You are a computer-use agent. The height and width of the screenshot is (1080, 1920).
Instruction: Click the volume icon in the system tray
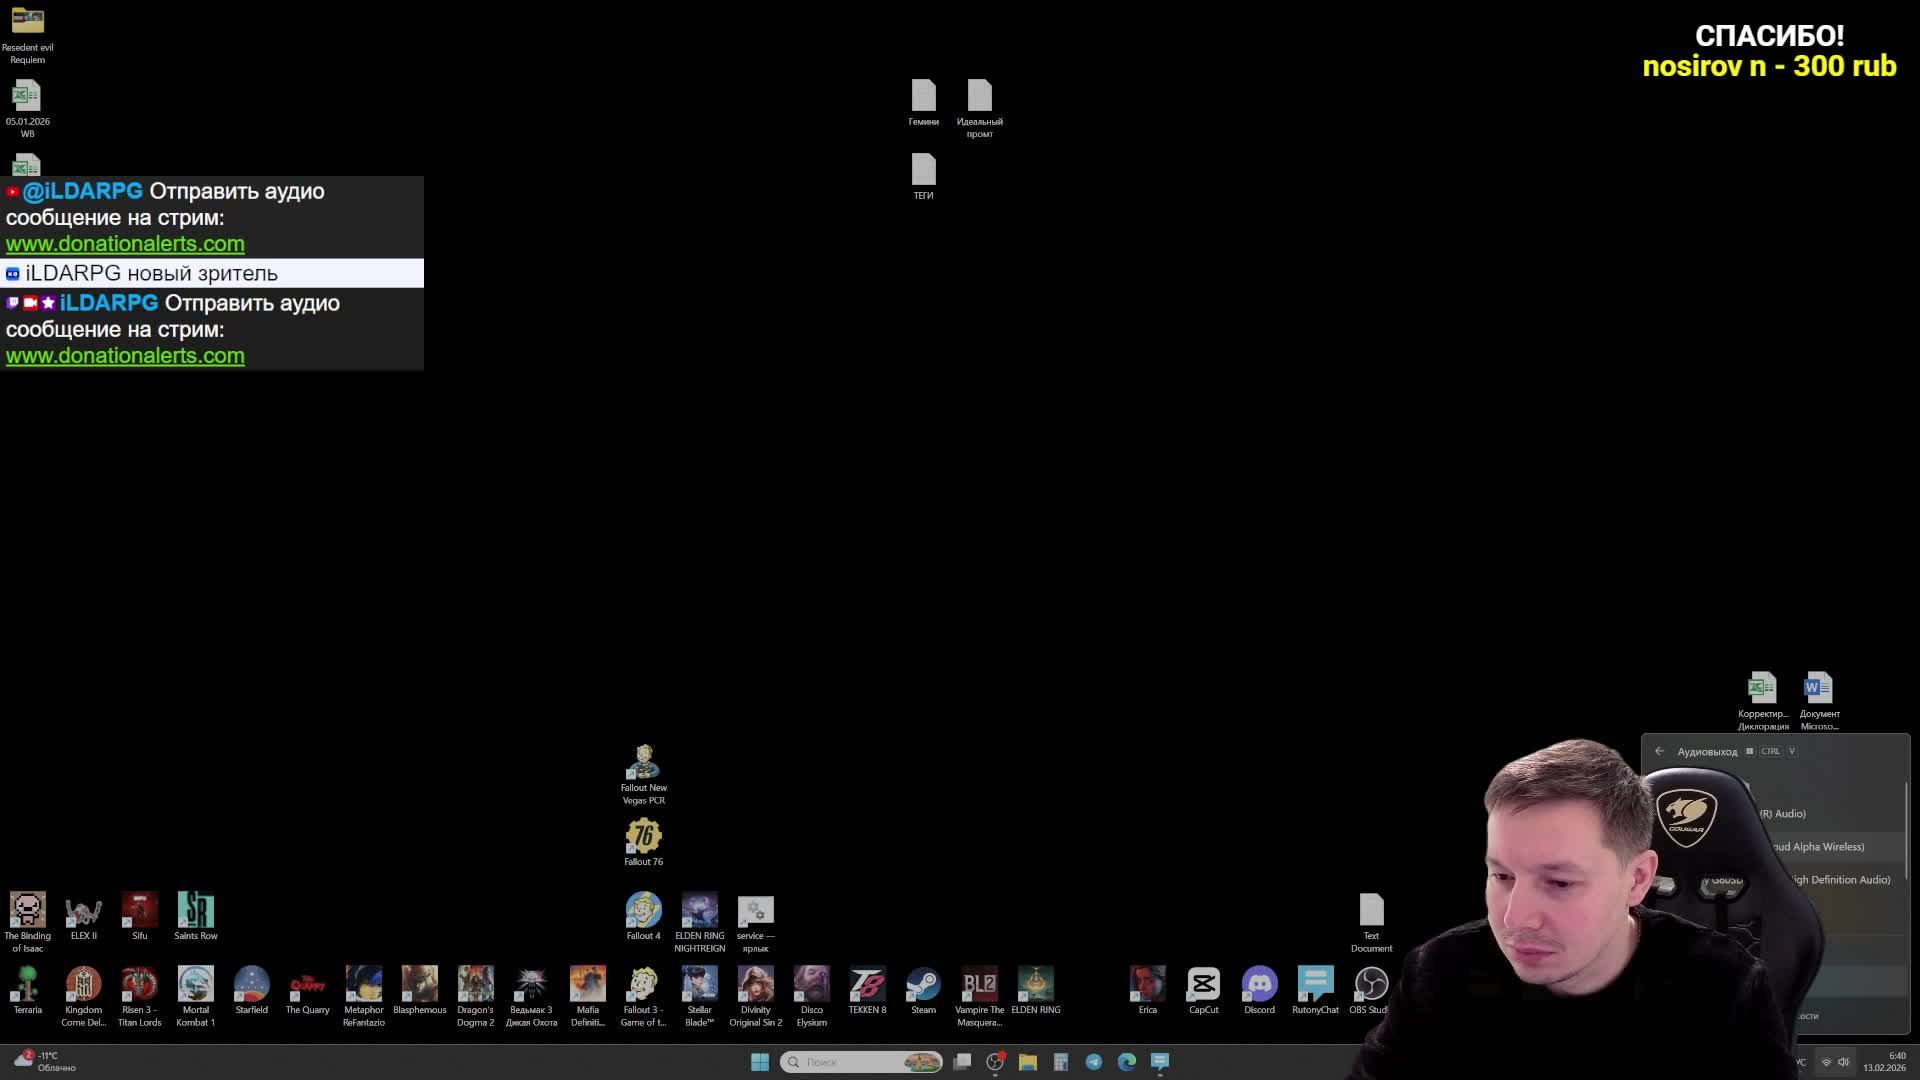point(1844,1062)
